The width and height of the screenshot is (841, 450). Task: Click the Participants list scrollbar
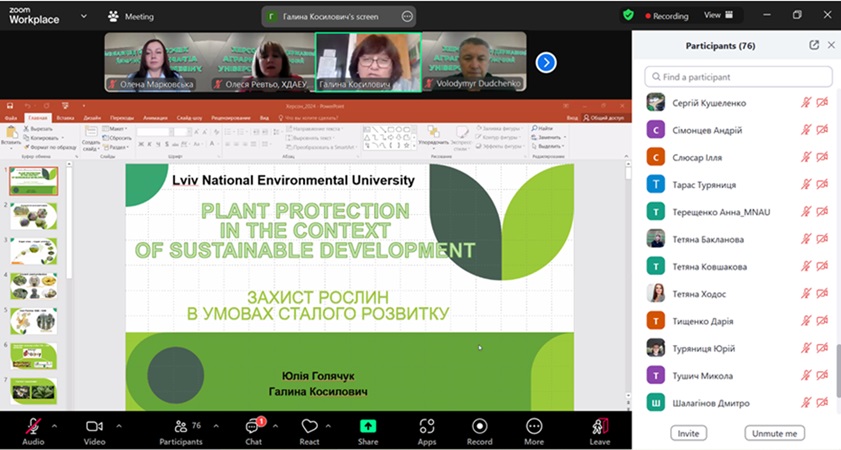[838, 370]
